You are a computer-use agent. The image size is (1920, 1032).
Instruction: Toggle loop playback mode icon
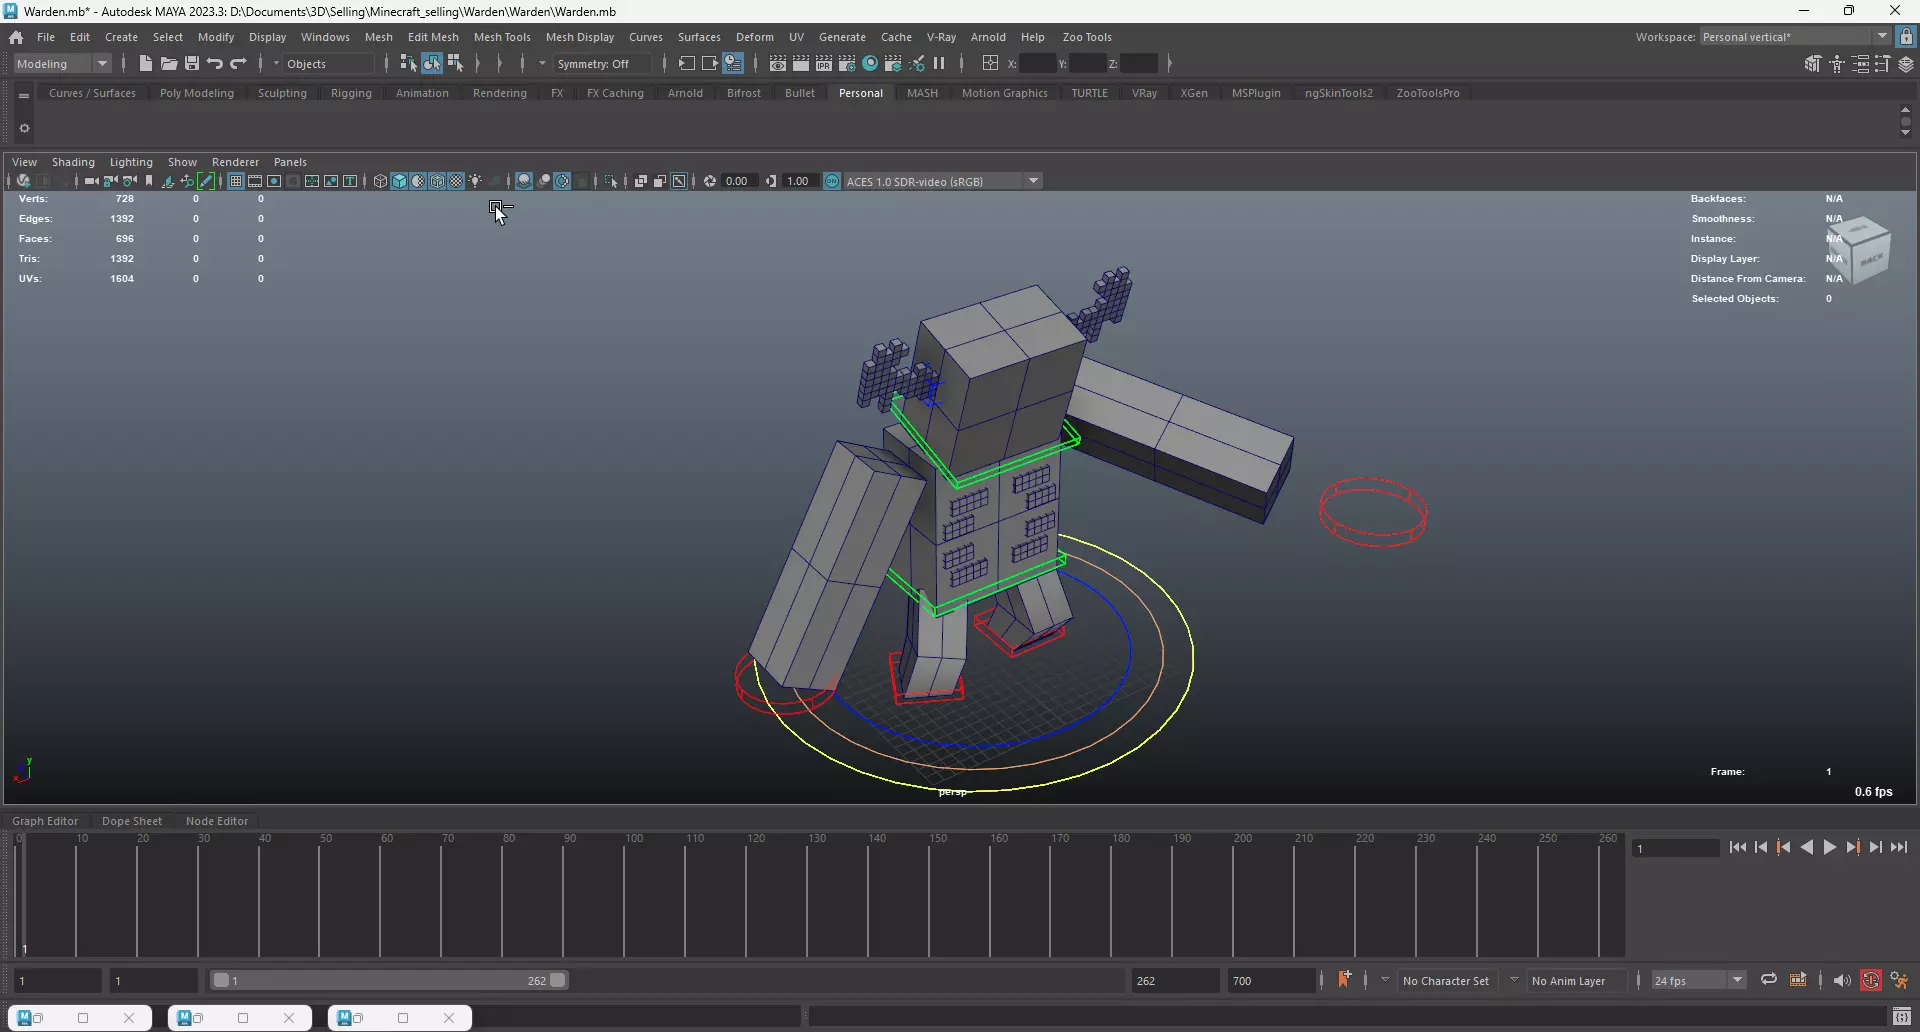click(1768, 980)
